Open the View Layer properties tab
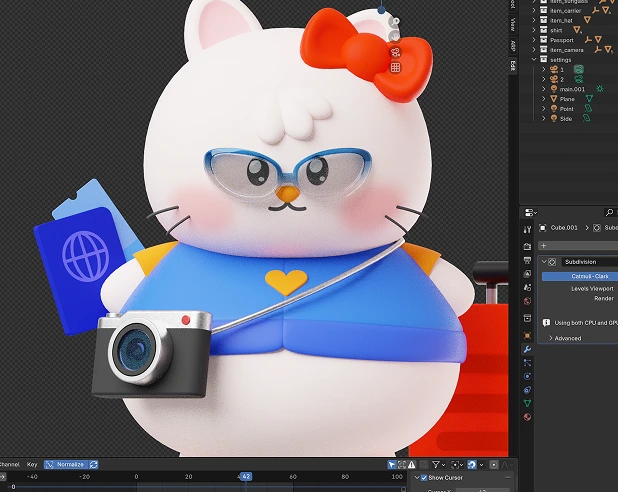 (x=527, y=274)
